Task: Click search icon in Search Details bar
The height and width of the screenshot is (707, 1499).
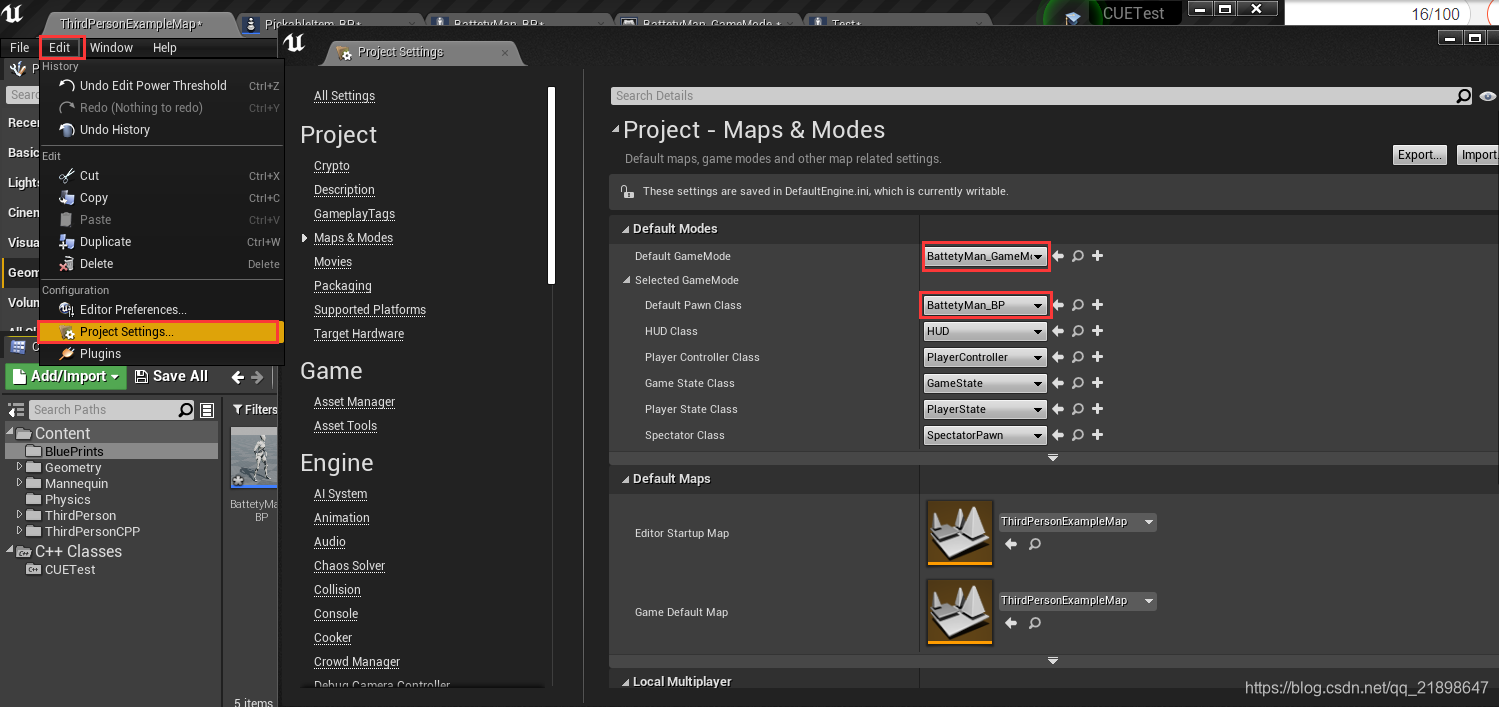Action: (1464, 96)
